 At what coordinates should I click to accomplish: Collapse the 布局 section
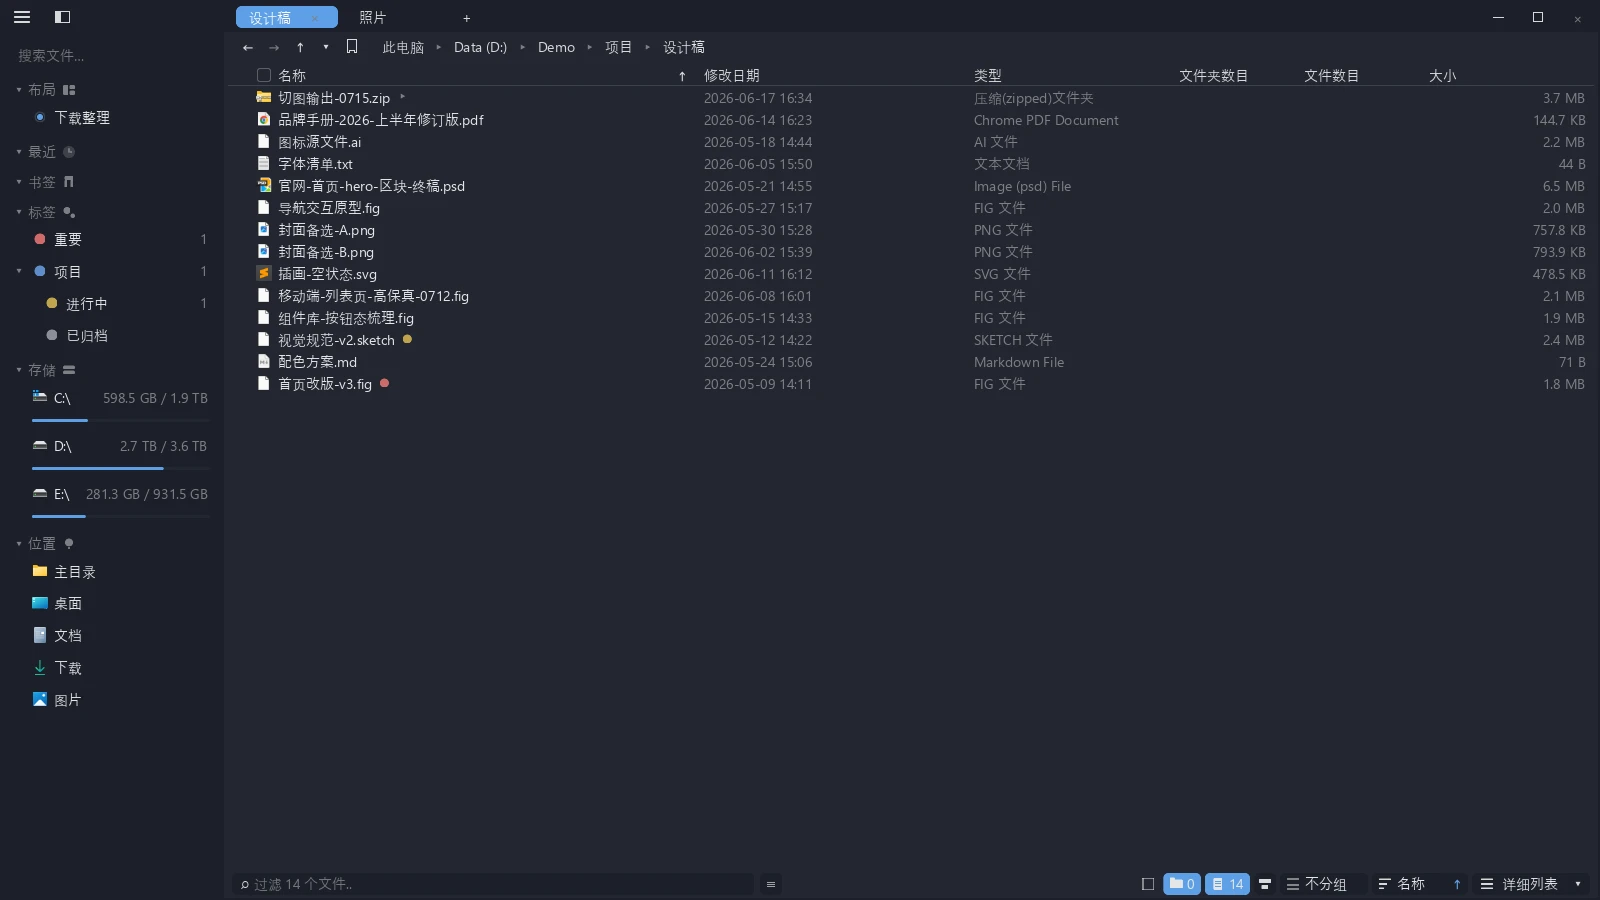point(19,90)
